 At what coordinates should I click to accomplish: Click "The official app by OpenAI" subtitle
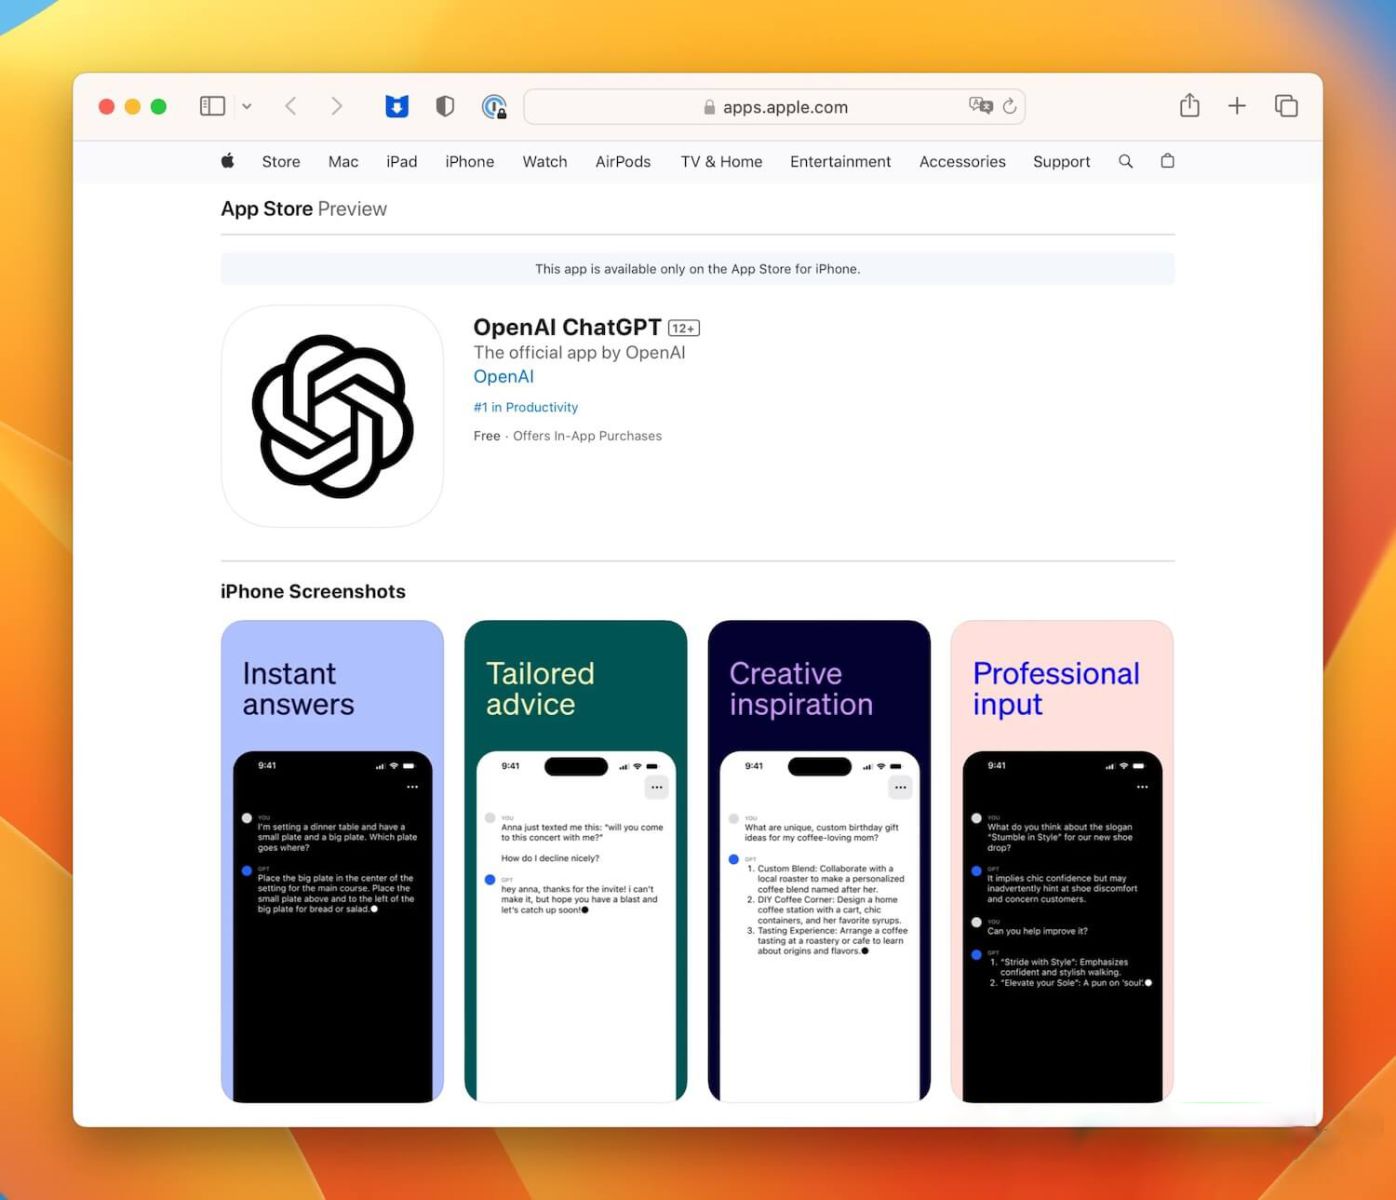[x=579, y=352]
